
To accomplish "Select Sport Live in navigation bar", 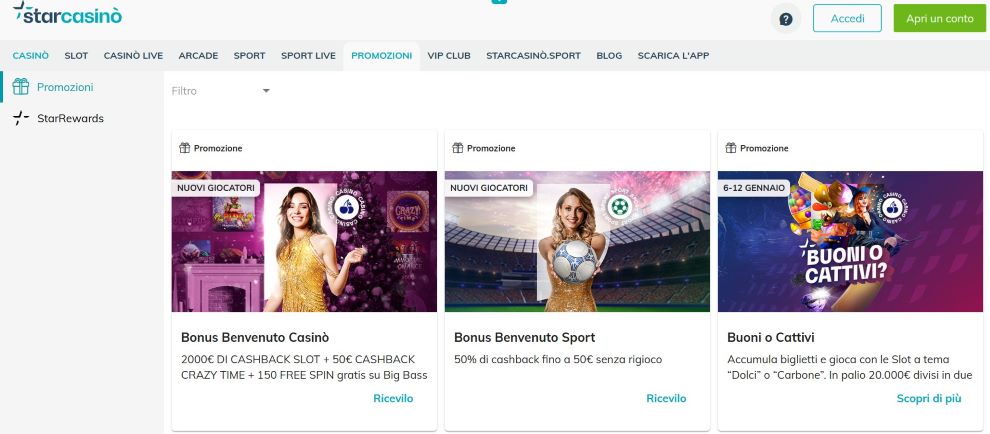I will click(x=308, y=56).
